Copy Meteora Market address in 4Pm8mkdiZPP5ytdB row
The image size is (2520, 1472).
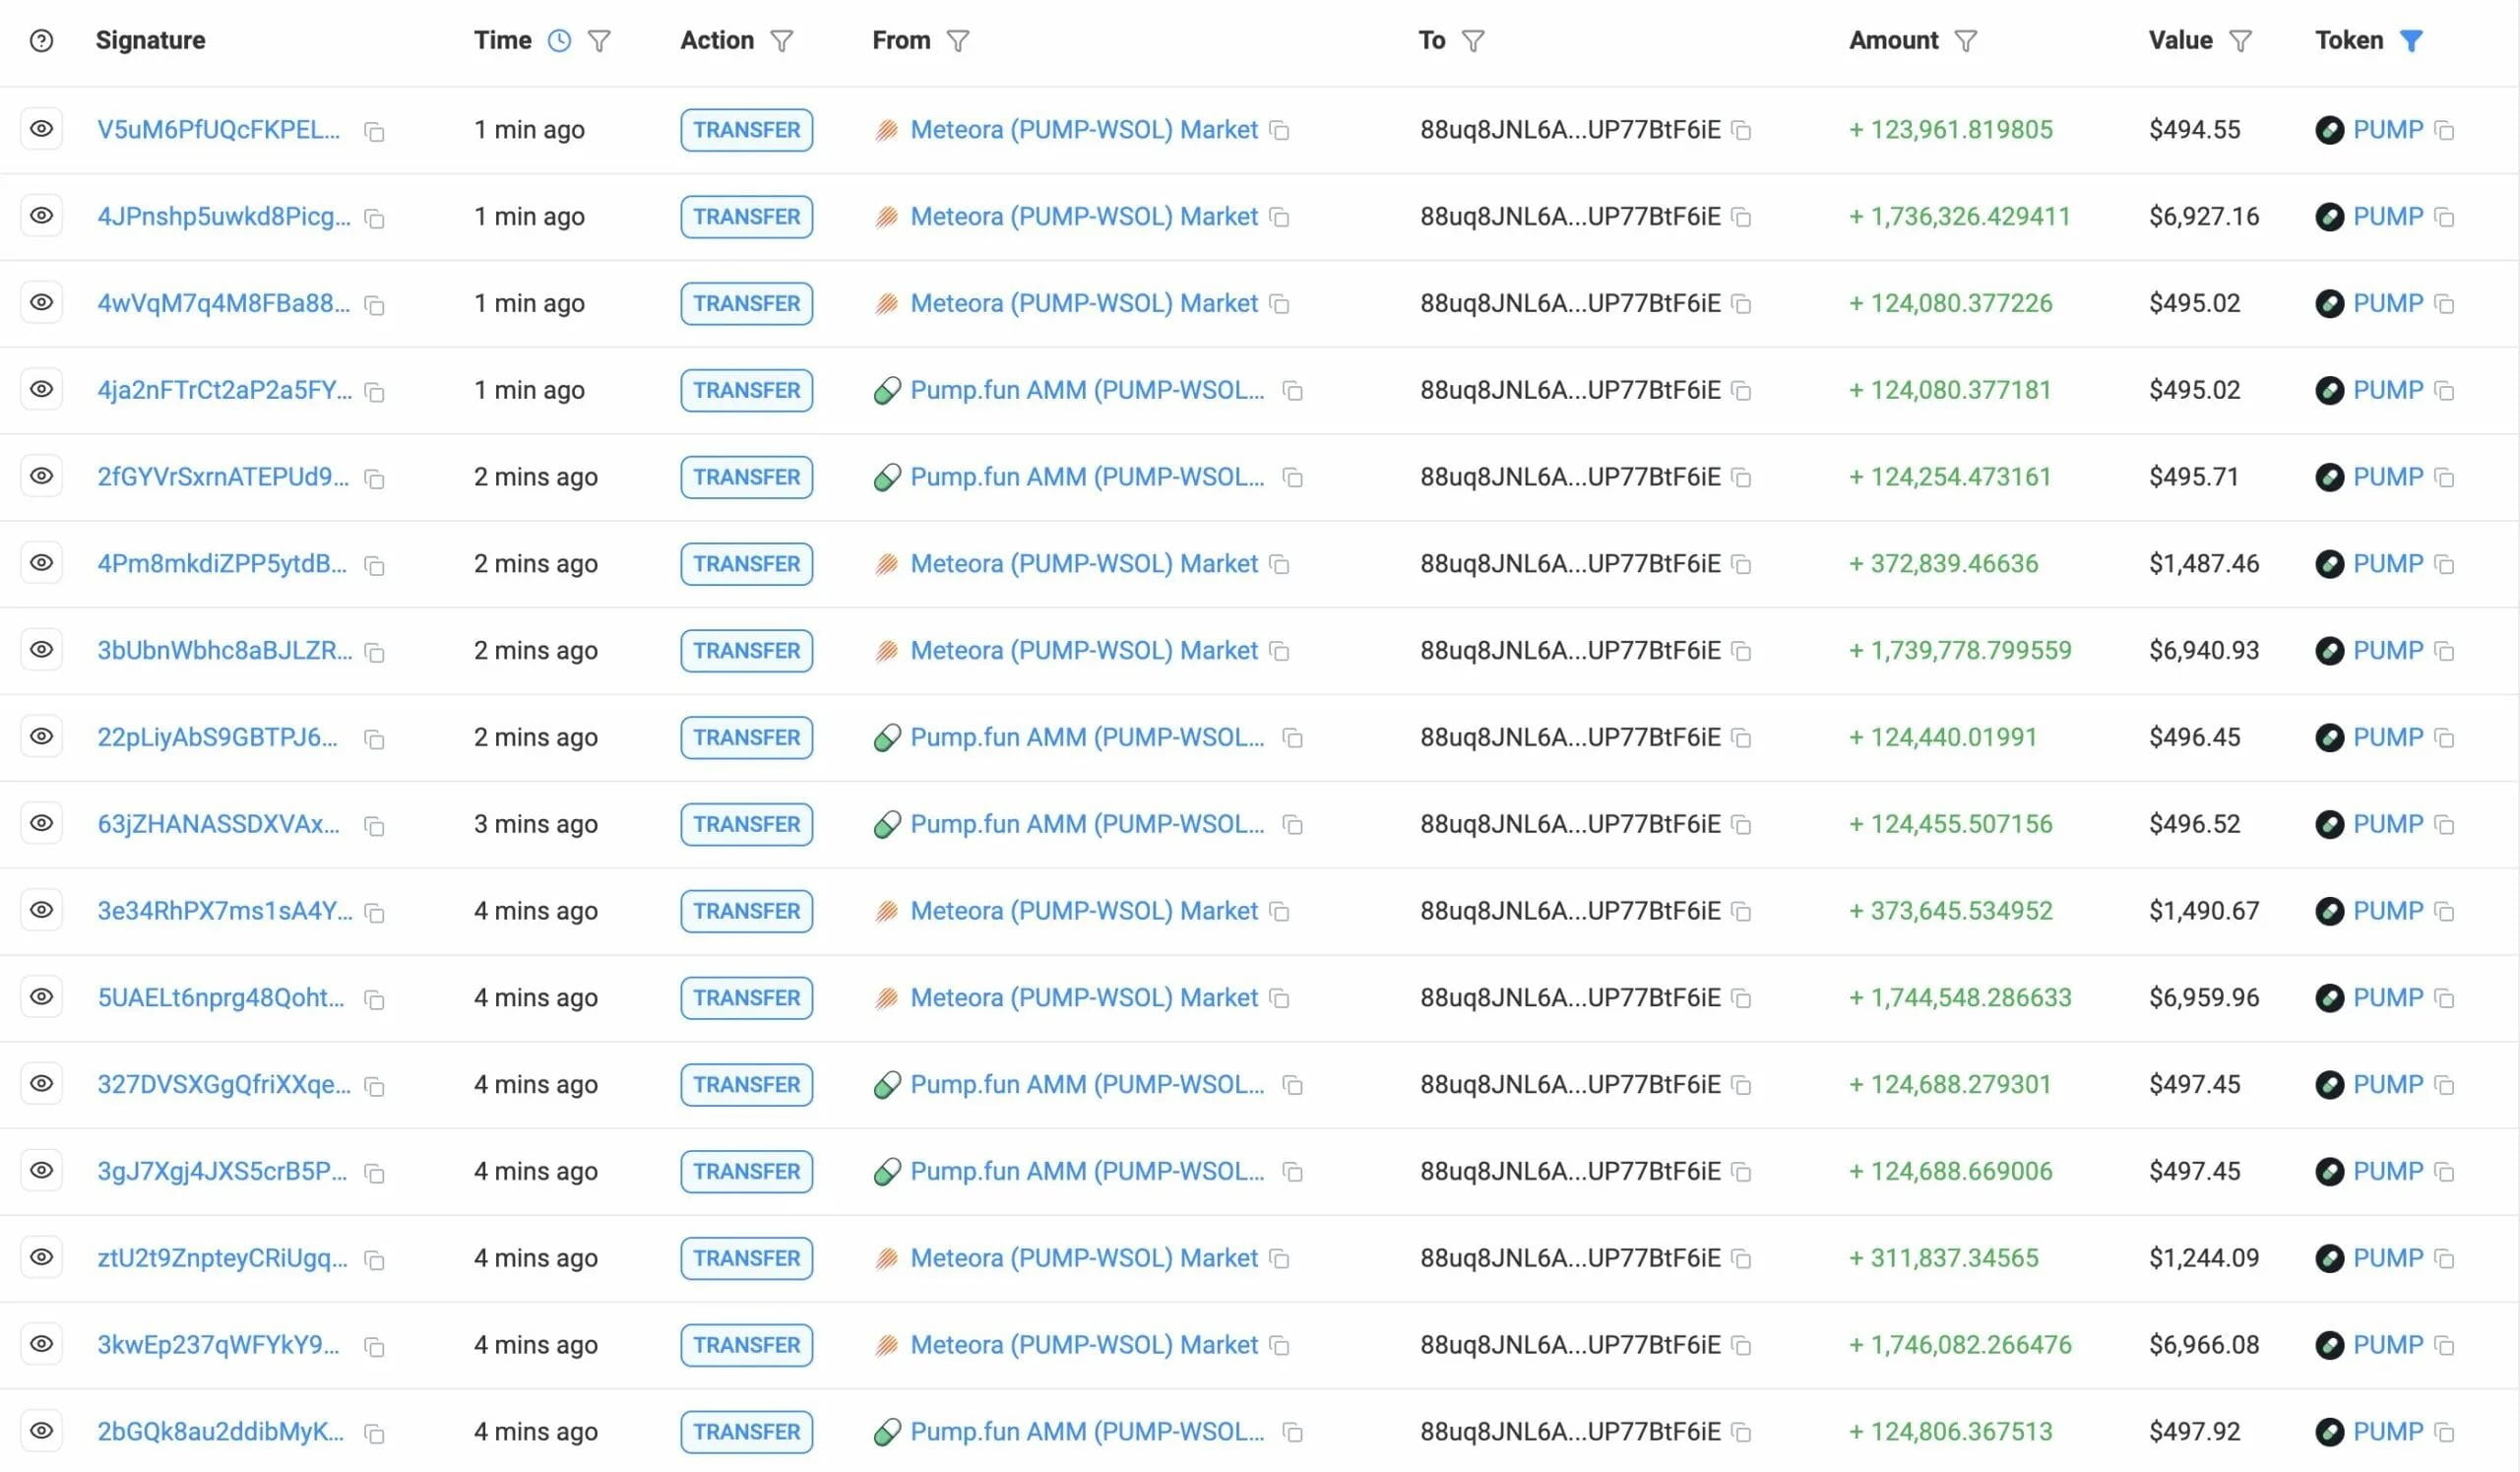coord(1279,565)
